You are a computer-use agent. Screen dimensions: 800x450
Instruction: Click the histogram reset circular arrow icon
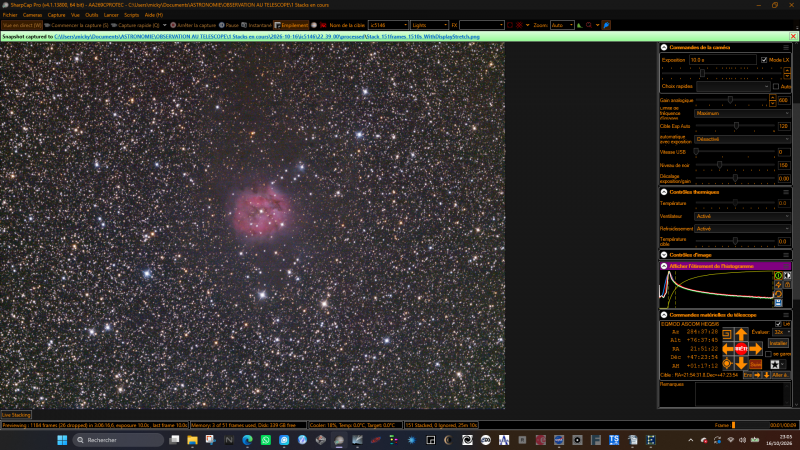(x=778, y=294)
